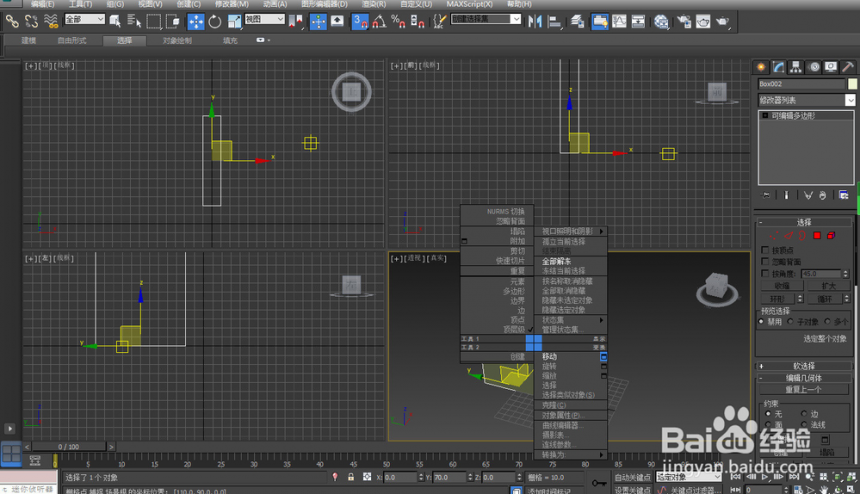
Task: Expand 转换为 submenu in context menu
Action: tap(571, 455)
